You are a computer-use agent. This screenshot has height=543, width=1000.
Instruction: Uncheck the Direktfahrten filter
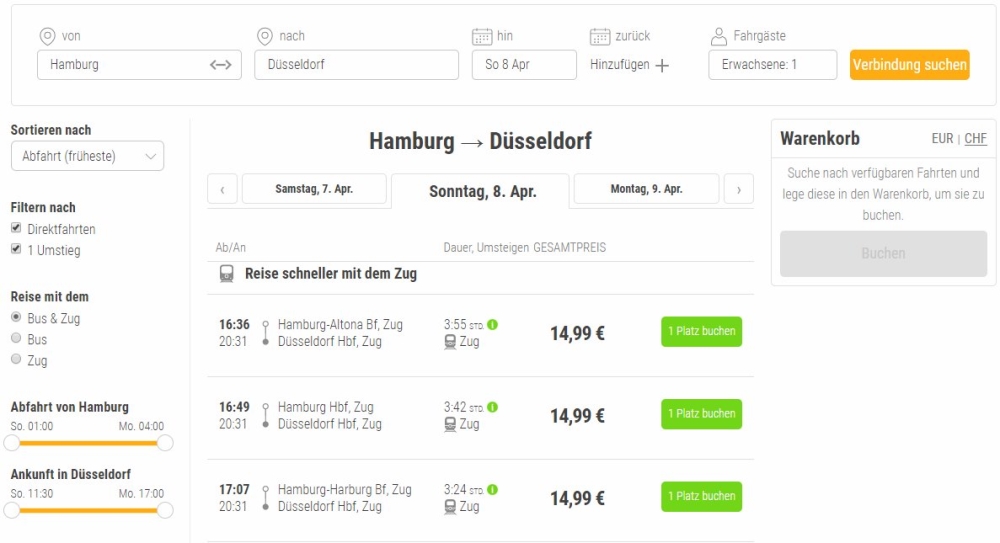16,228
